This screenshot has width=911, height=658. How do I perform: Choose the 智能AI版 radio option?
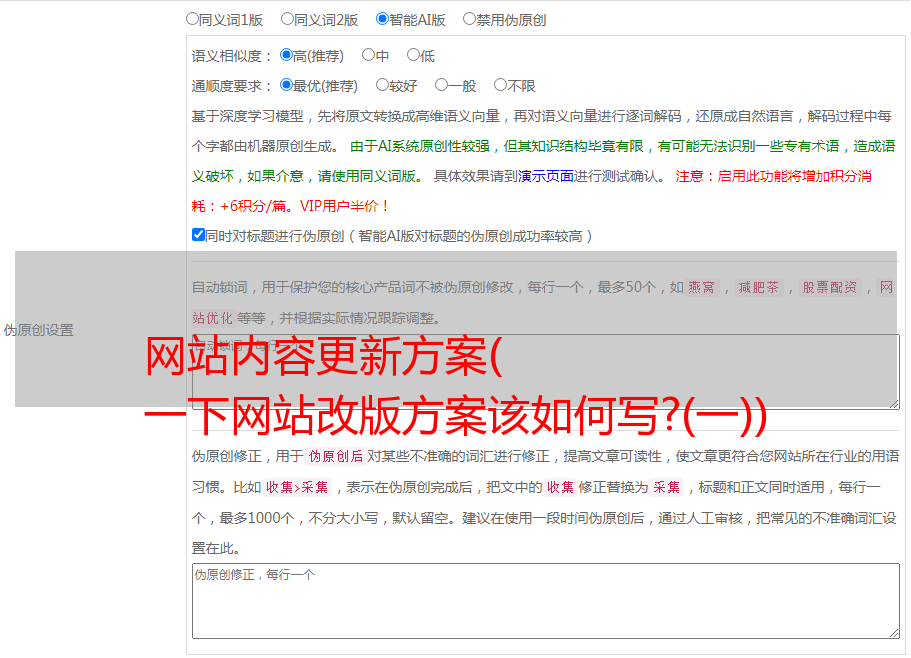click(x=382, y=19)
